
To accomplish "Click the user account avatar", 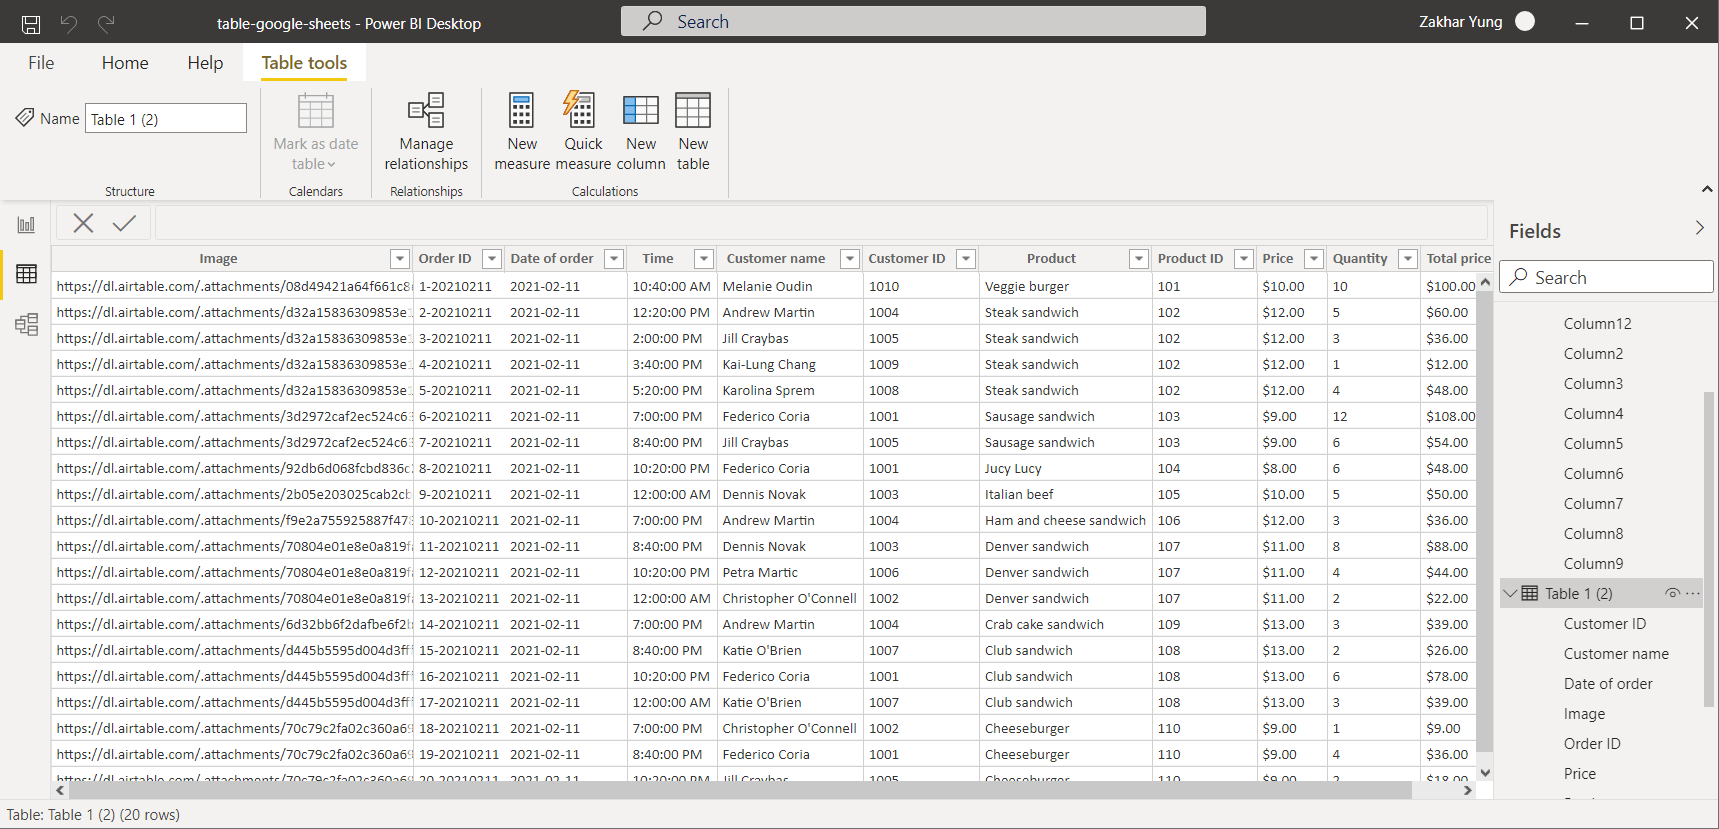I will [x=1525, y=22].
